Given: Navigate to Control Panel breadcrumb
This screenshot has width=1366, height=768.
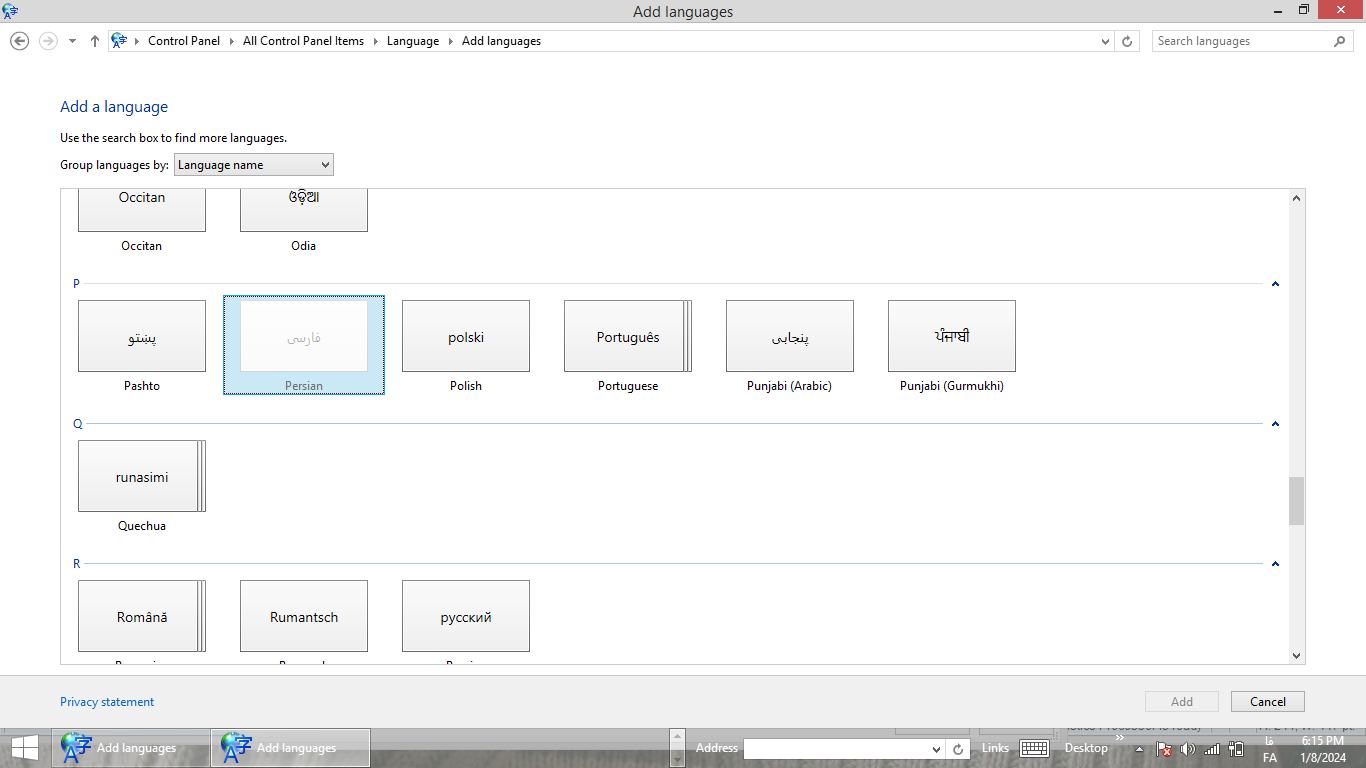Looking at the screenshot, I should pyautogui.click(x=184, y=41).
